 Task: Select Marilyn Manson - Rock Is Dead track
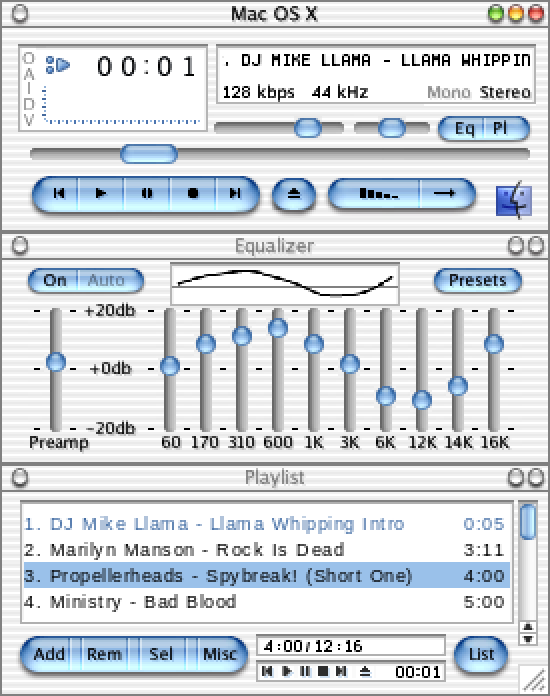click(266, 550)
